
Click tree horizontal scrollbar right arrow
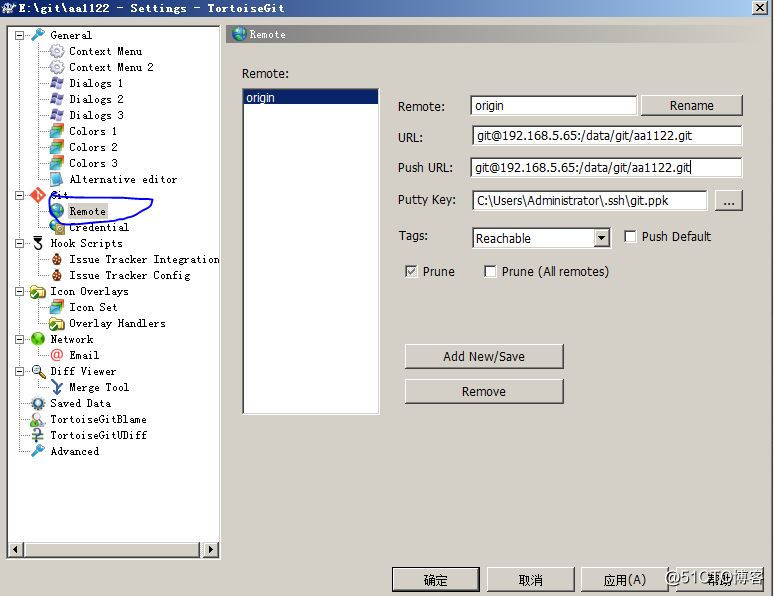click(211, 549)
